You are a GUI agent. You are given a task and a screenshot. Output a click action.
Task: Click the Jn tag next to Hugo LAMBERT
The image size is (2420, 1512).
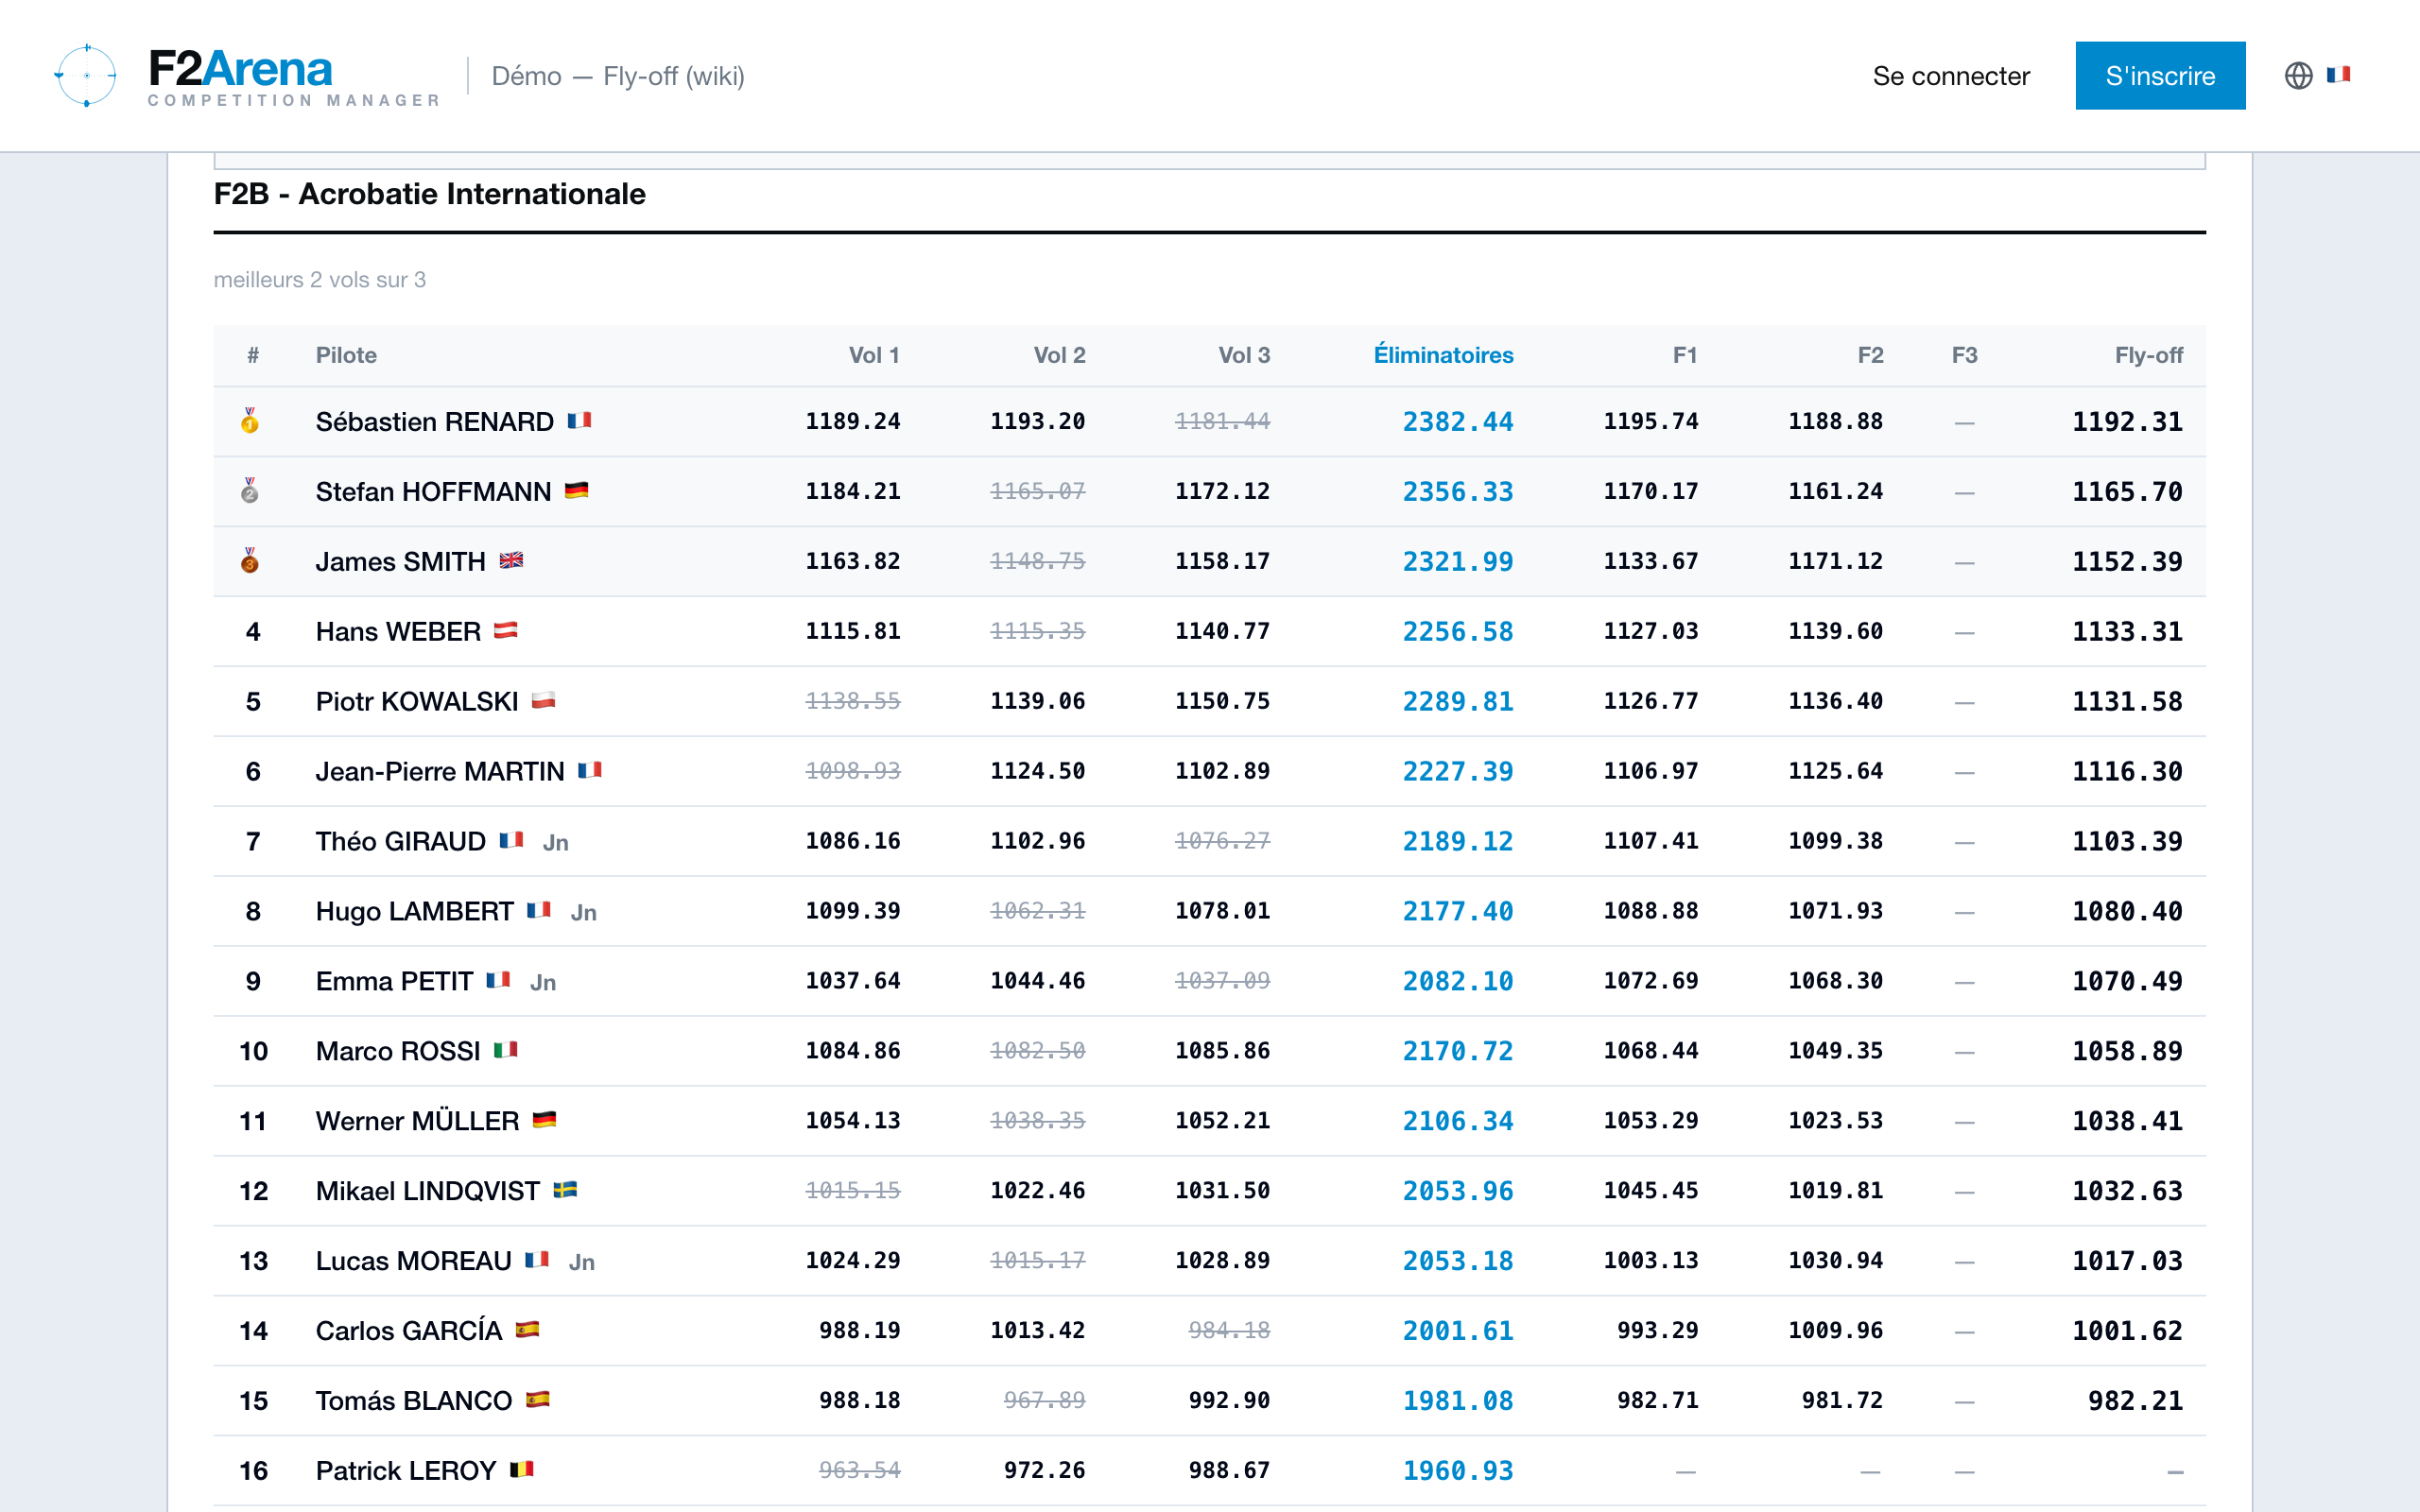(x=584, y=913)
